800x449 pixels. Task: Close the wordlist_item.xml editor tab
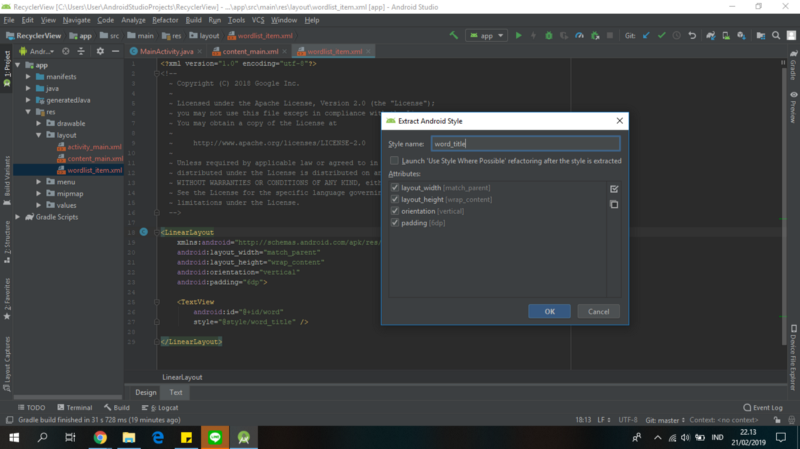coord(368,52)
